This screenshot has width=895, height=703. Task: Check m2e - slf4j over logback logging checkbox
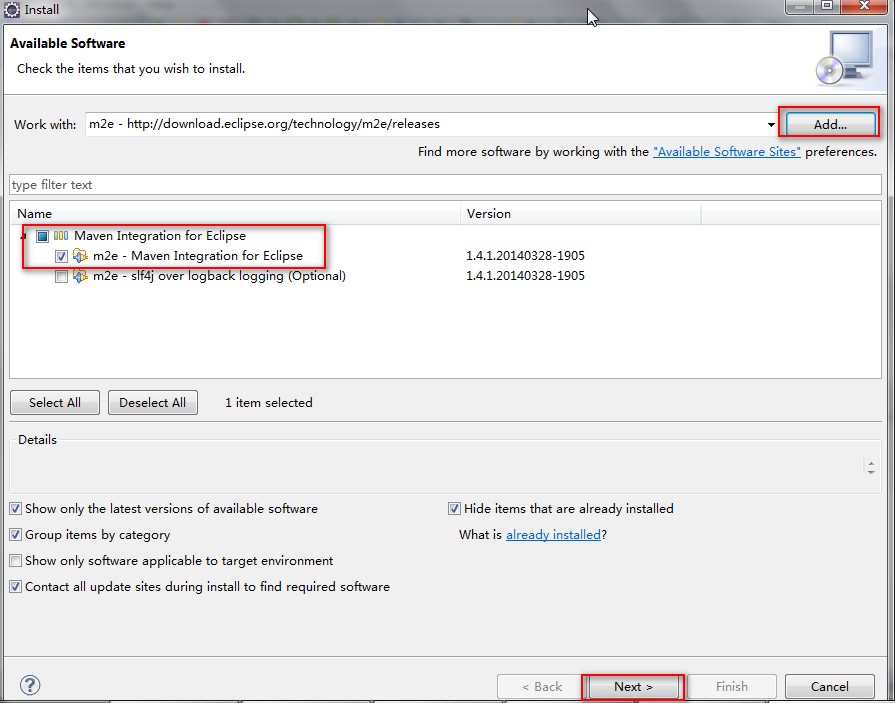pyautogui.click(x=61, y=277)
